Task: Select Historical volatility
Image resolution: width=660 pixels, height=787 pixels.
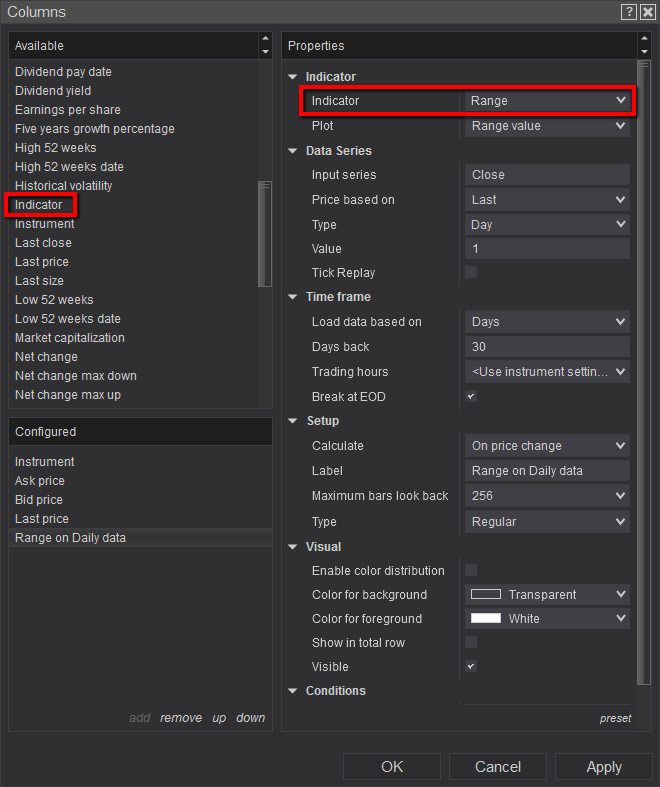Action: point(64,186)
